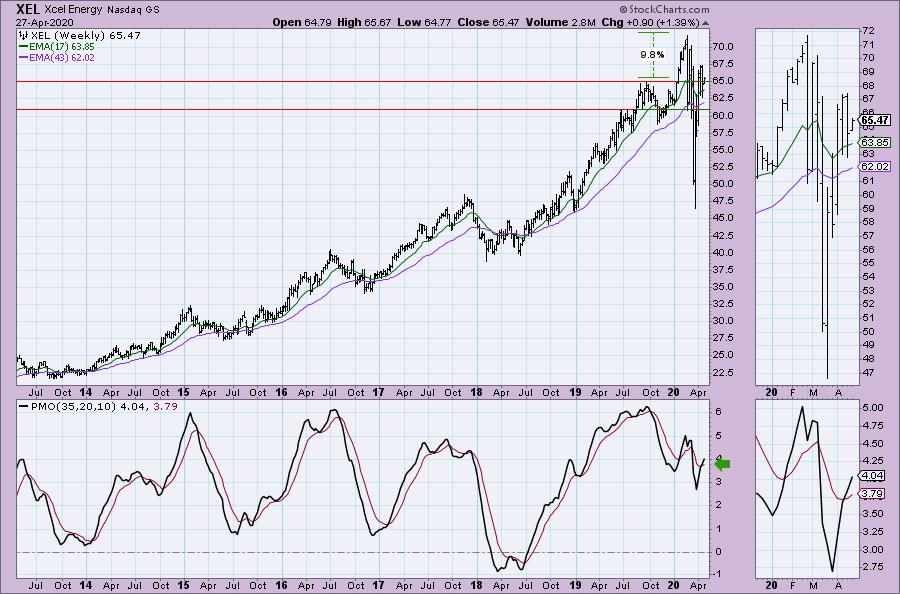Click the green arrow marker on PMO panel

pos(723,464)
